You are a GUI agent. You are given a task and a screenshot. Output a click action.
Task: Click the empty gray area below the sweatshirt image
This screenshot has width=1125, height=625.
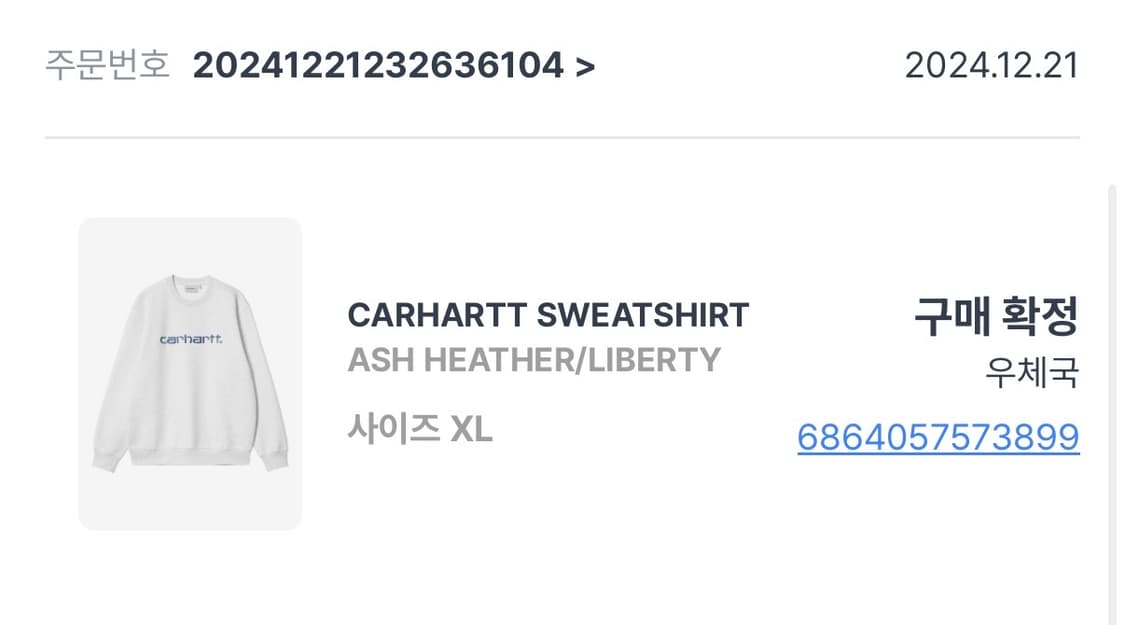tap(190, 504)
